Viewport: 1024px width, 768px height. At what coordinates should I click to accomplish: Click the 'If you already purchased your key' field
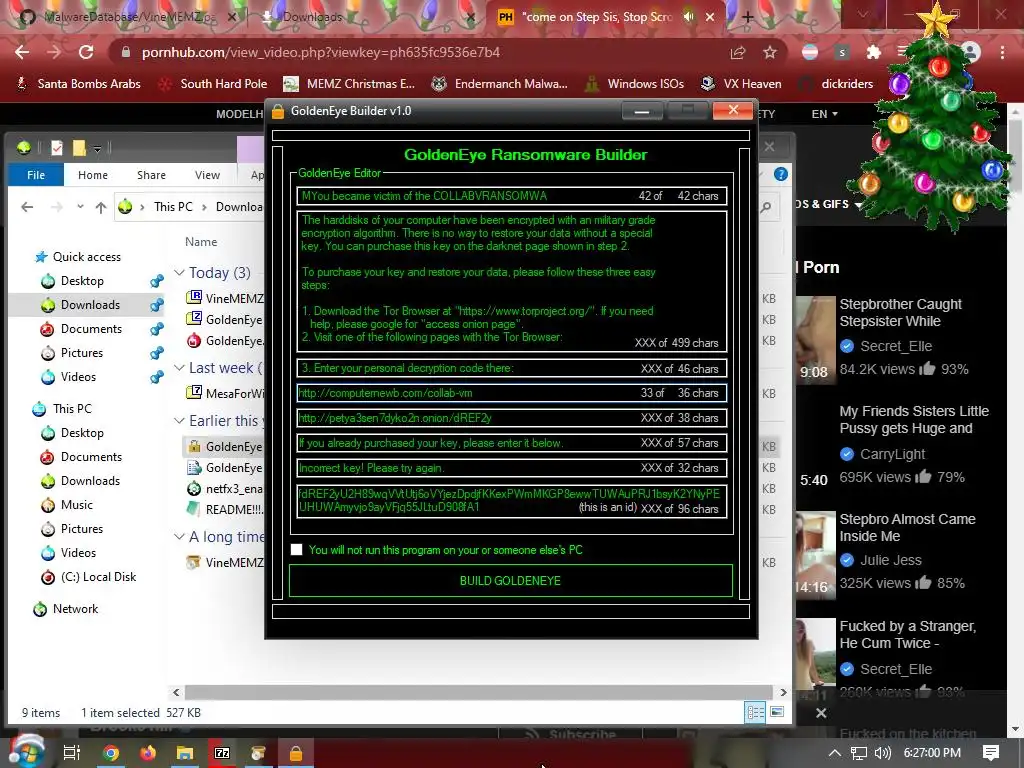point(511,443)
